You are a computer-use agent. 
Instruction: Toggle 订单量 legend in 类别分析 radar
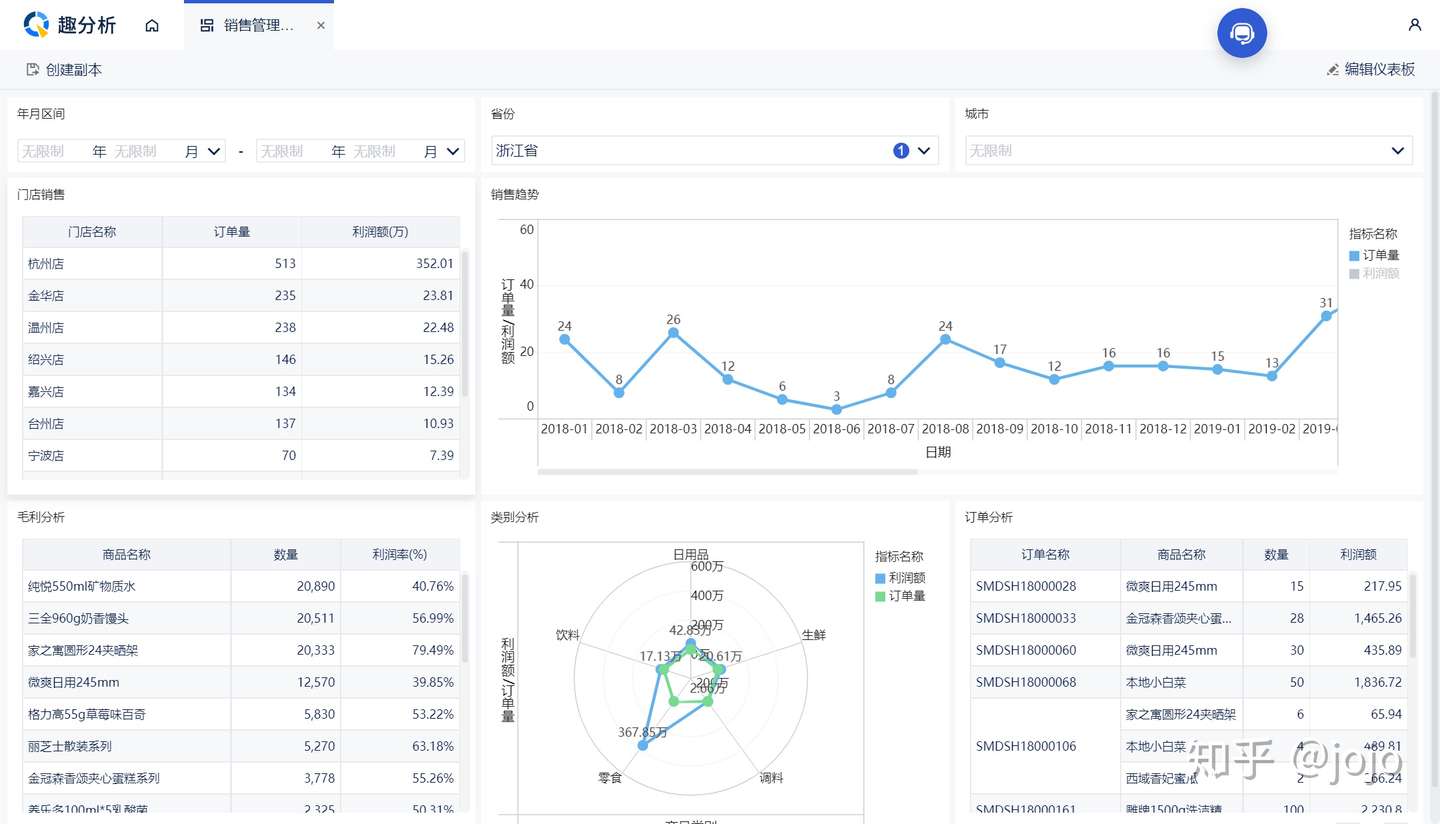point(900,596)
